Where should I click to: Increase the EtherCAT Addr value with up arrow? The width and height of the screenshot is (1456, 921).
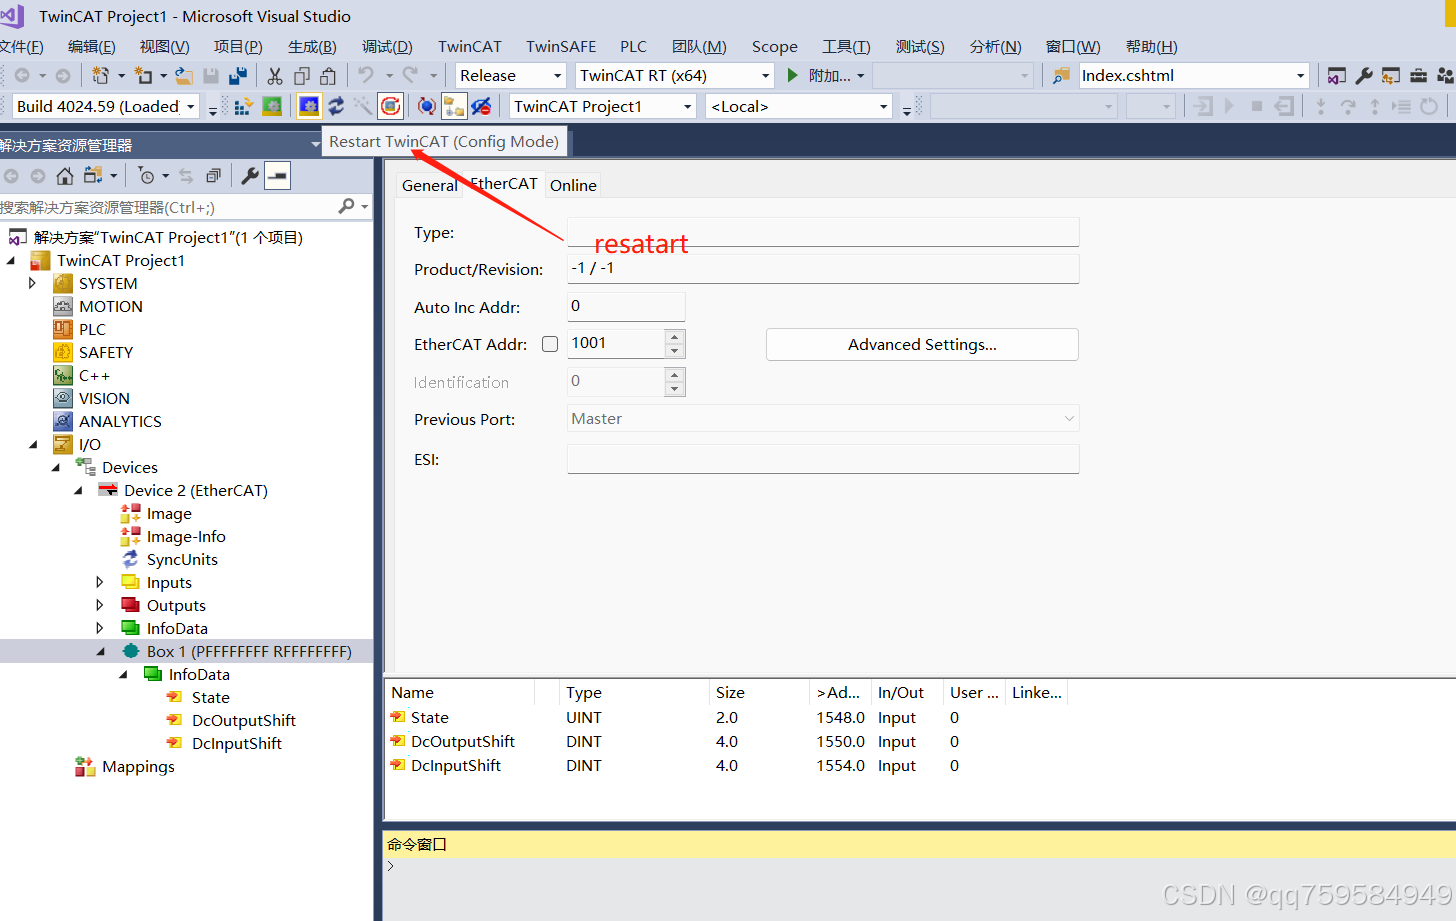tap(675, 337)
